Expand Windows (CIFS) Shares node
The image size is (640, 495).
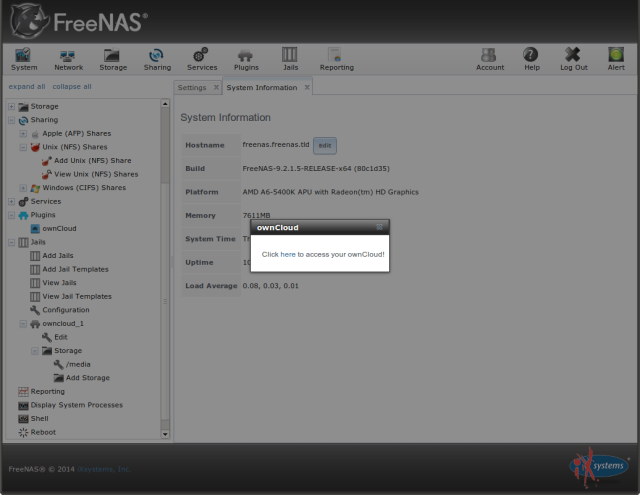[x=23, y=188]
